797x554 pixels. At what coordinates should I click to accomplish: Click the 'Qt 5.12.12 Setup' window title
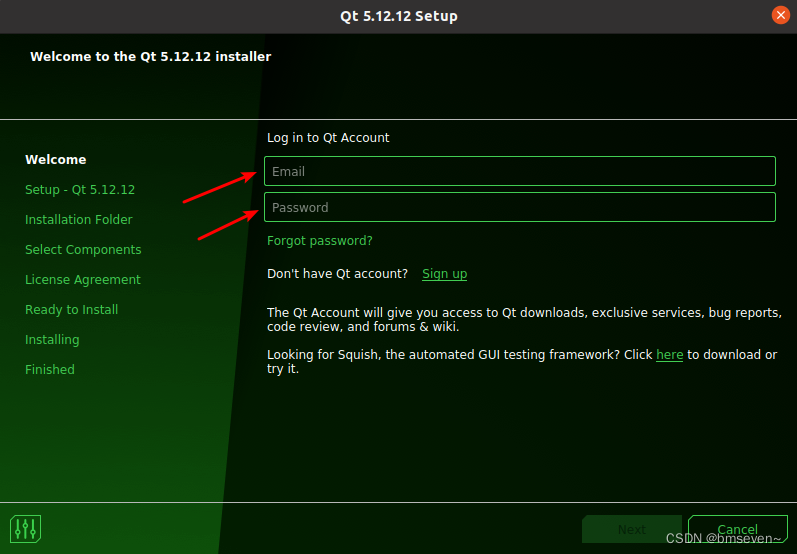coord(398,16)
